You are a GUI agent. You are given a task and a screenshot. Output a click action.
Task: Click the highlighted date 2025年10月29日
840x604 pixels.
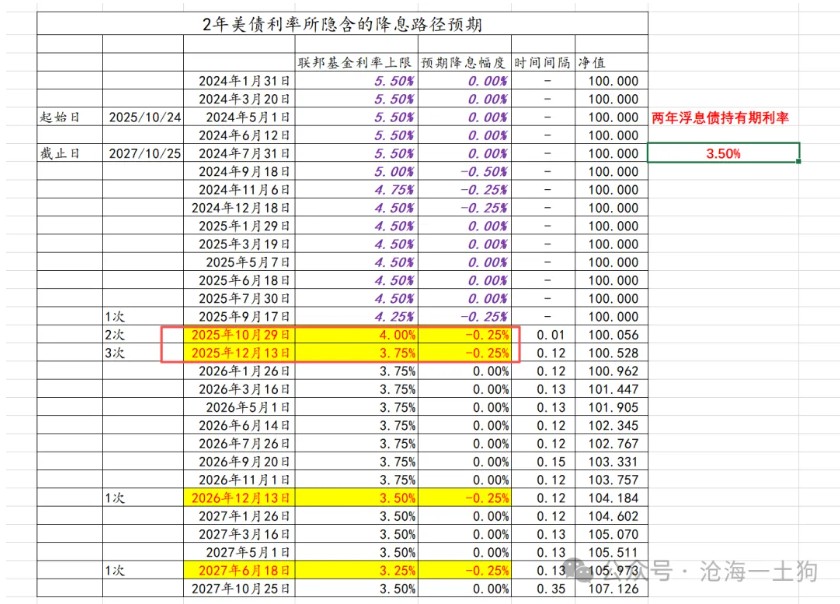[239, 335]
